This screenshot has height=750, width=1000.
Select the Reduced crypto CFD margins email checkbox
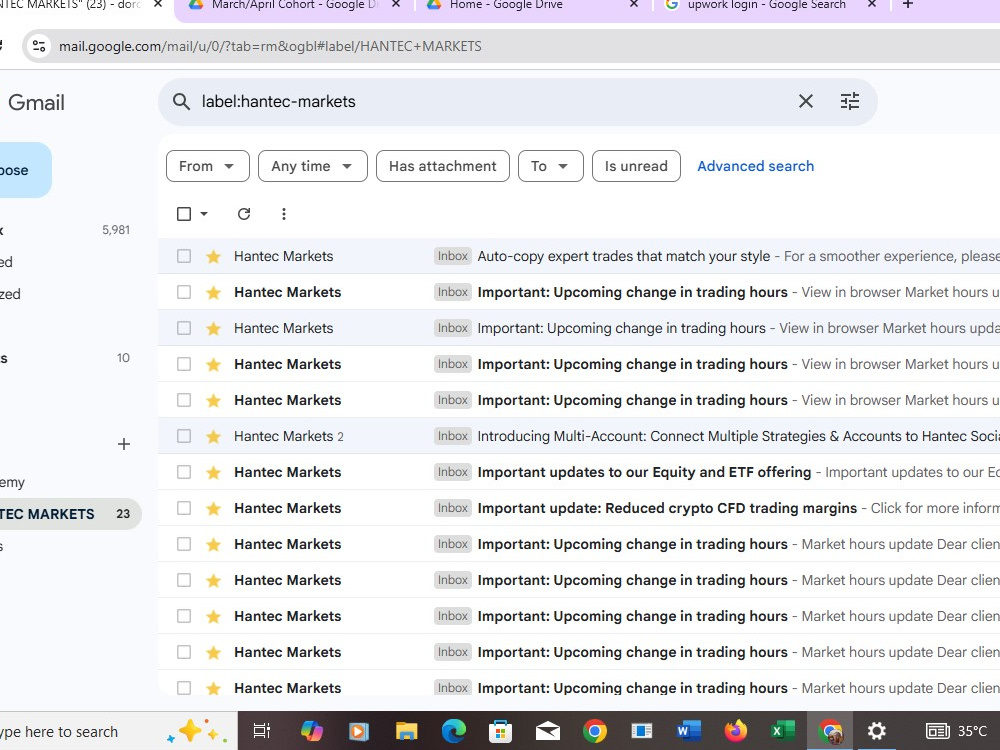pyautogui.click(x=184, y=508)
